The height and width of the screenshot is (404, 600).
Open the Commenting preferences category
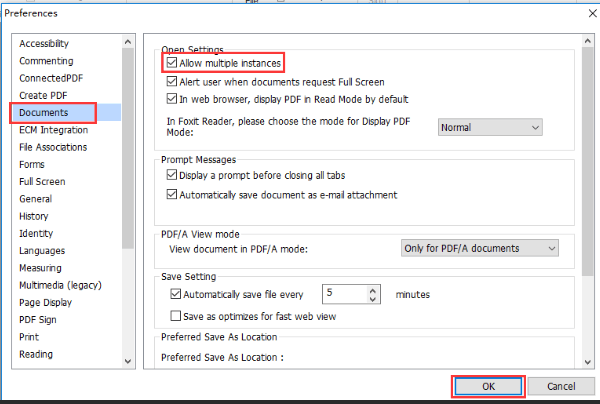click(x=45, y=61)
